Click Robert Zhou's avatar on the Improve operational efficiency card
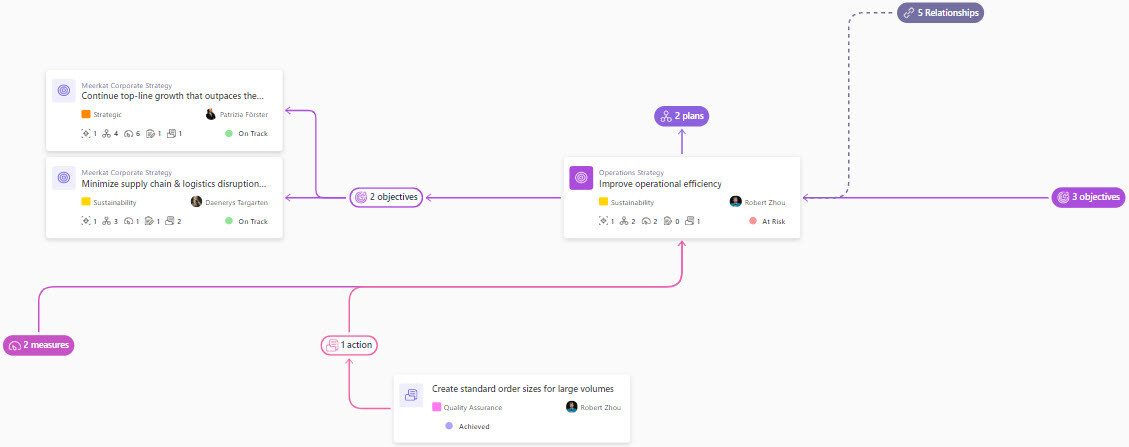Image resolution: width=1129 pixels, height=447 pixels. tap(736, 202)
